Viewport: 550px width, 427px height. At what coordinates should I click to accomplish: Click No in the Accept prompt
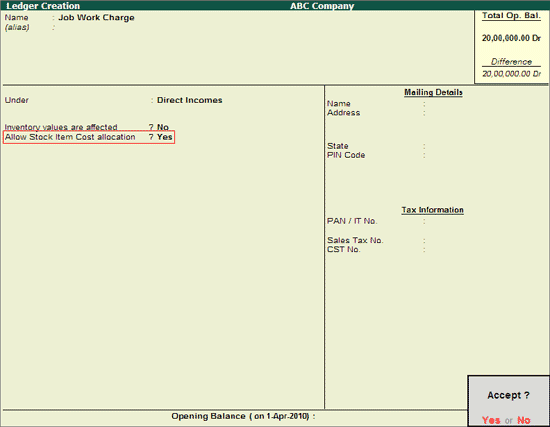[x=524, y=420]
